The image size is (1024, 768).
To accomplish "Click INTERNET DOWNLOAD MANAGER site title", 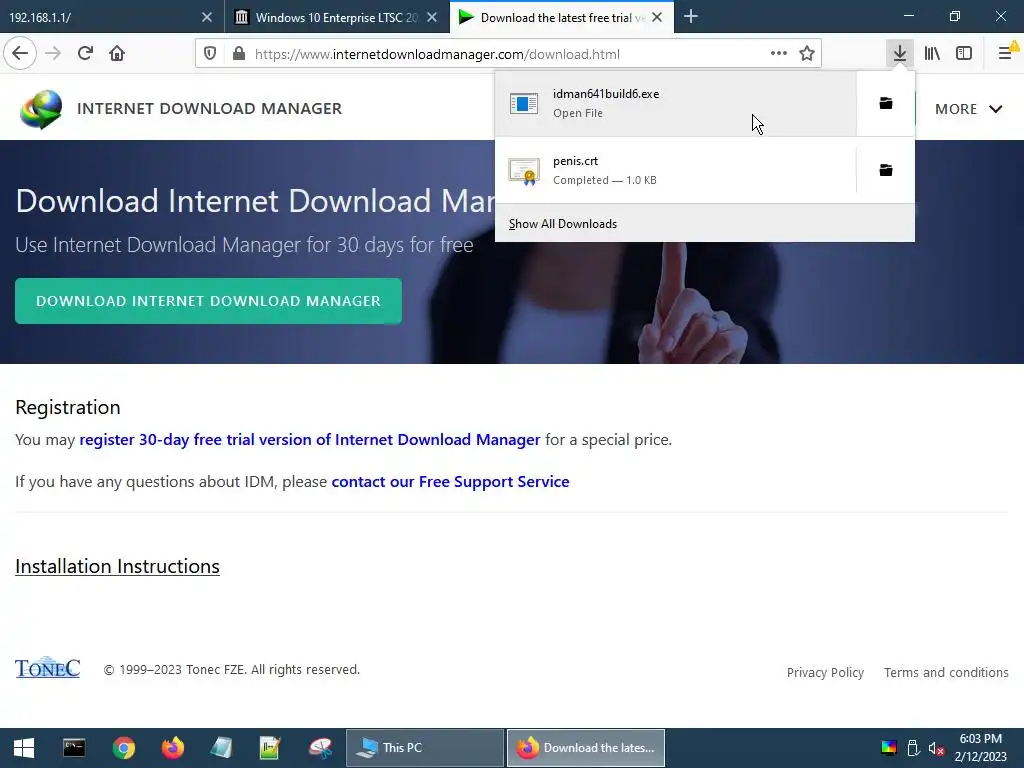I will pos(210,108).
